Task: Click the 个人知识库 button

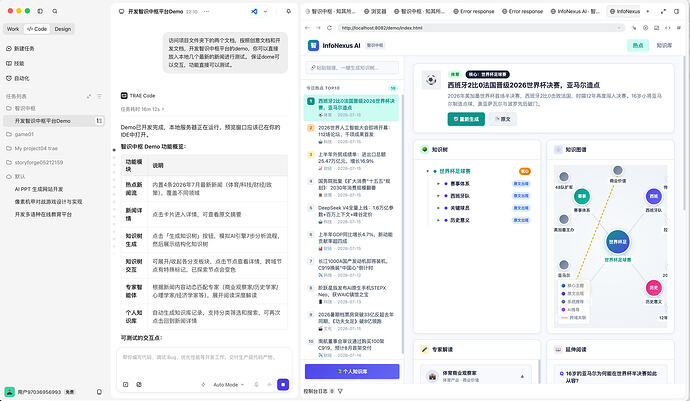Action: point(352,372)
